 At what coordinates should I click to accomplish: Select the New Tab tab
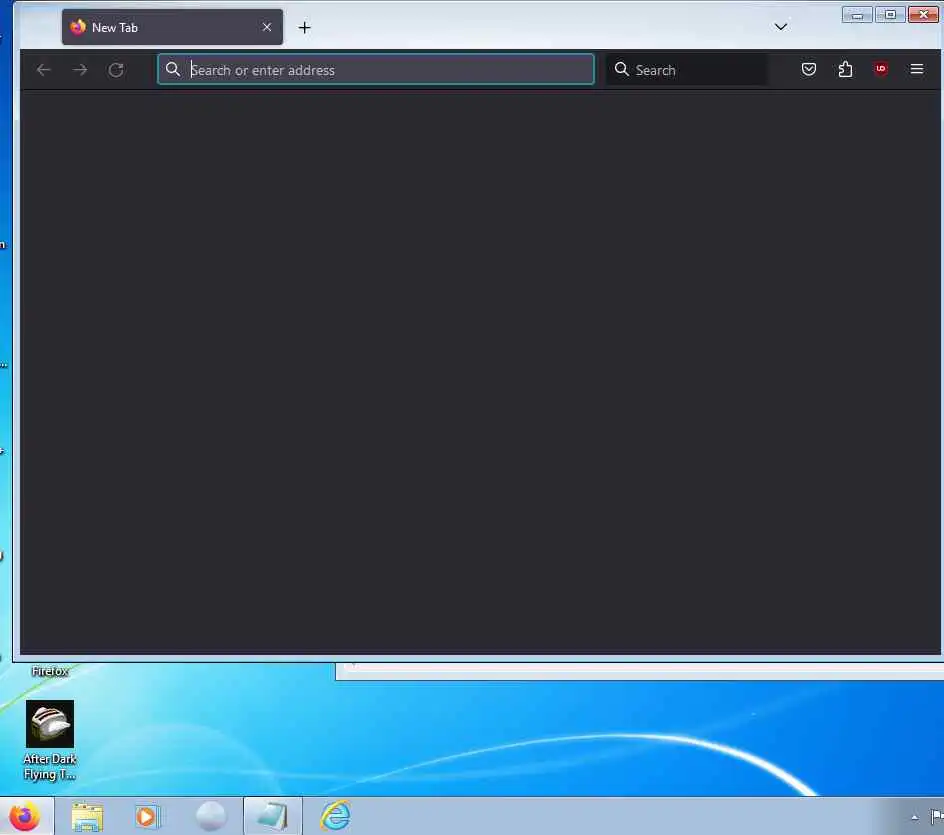pyautogui.click(x=172, y=27)
